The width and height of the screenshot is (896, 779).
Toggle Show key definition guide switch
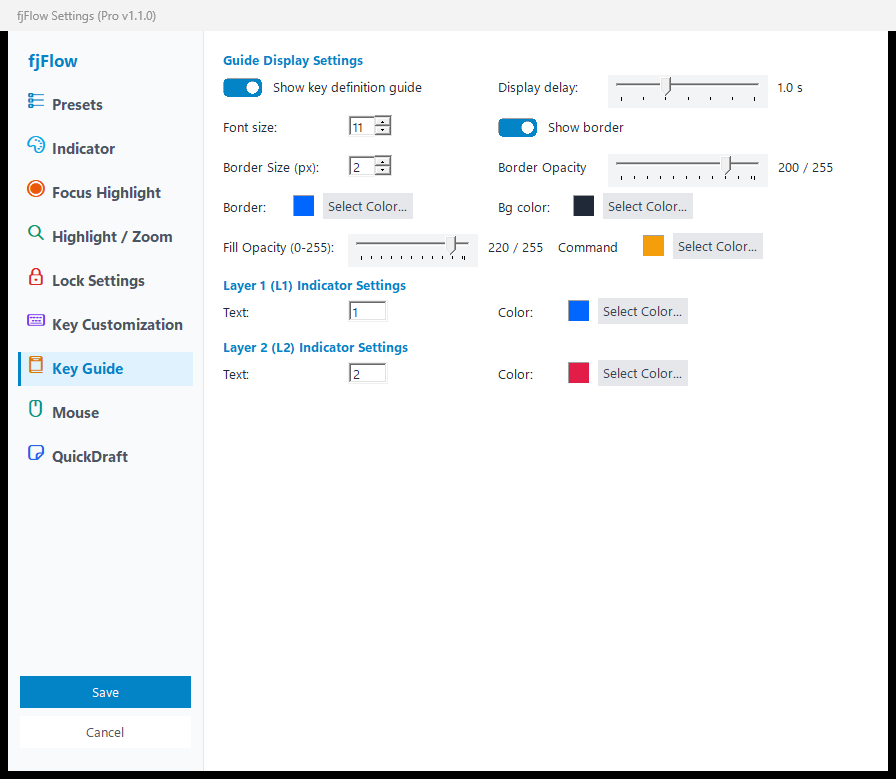coord(242,87)
